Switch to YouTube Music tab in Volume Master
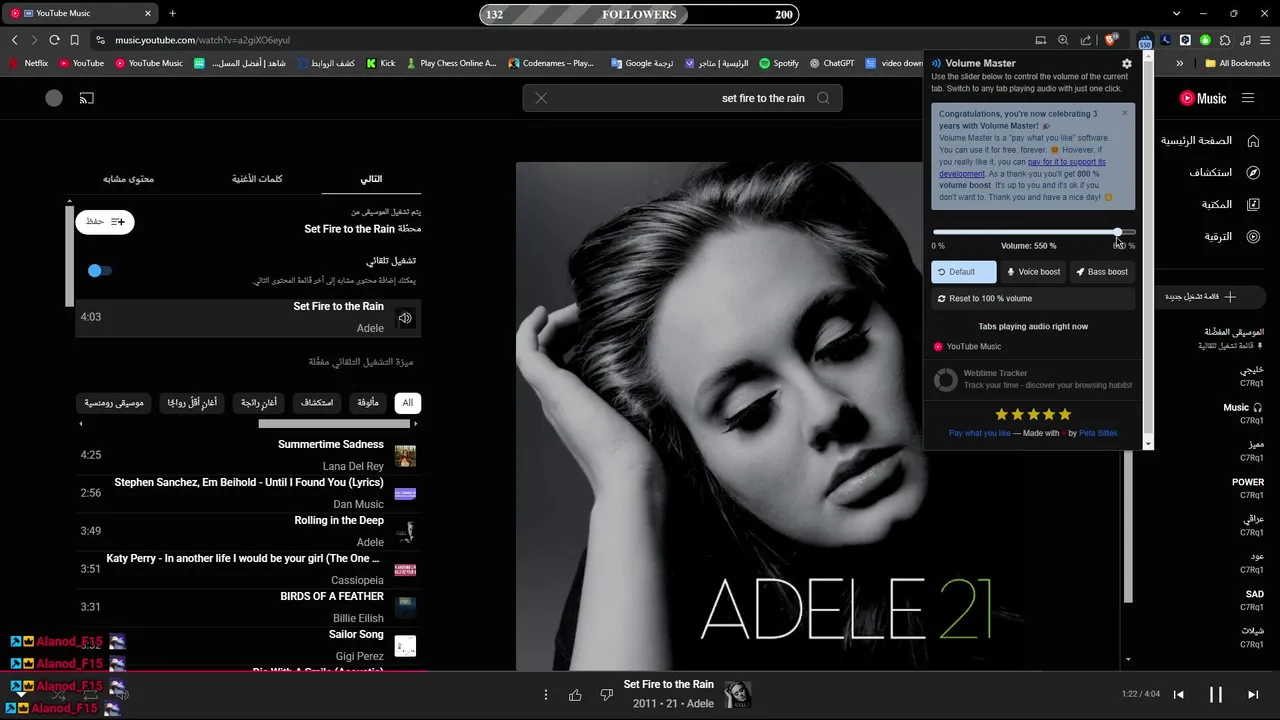The image size is (1280, 720). [x=973, y=347]
